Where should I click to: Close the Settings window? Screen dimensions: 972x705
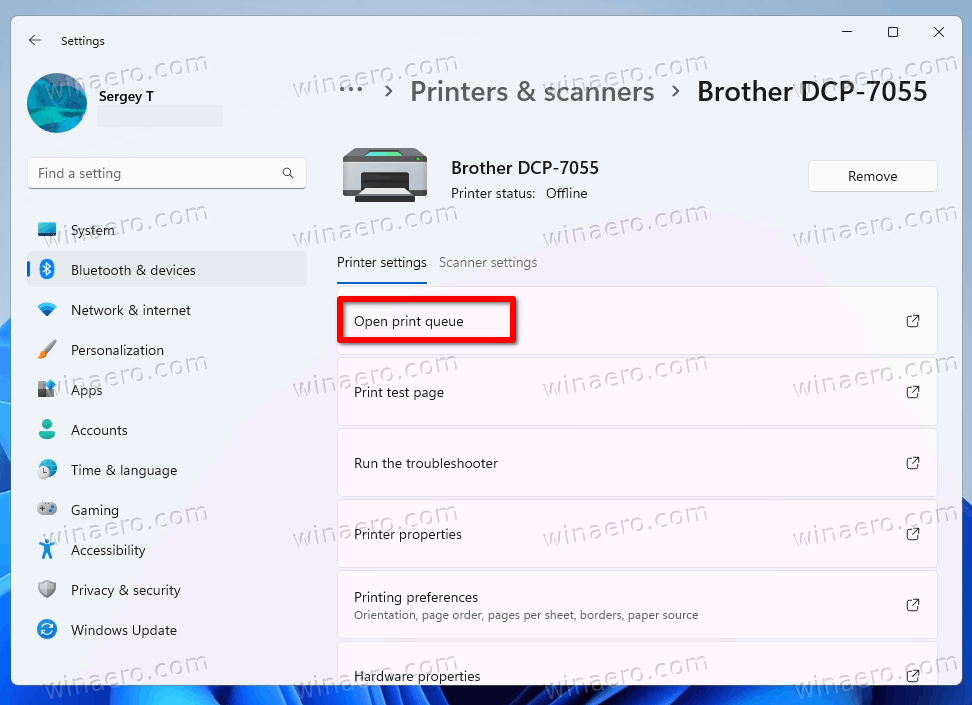(x=939, y=32)
